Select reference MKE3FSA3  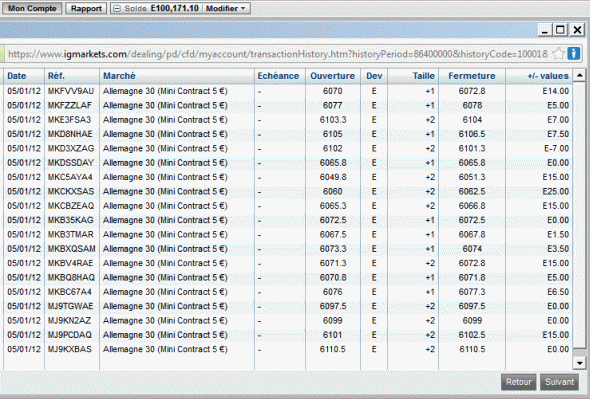69,120
